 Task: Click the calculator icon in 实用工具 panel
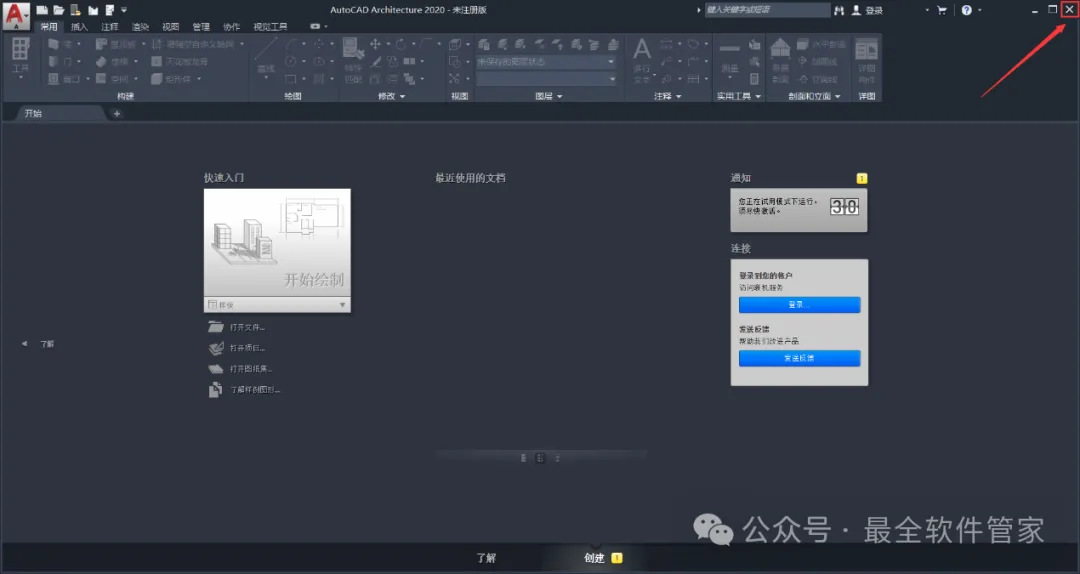click(x=755, y=79)
